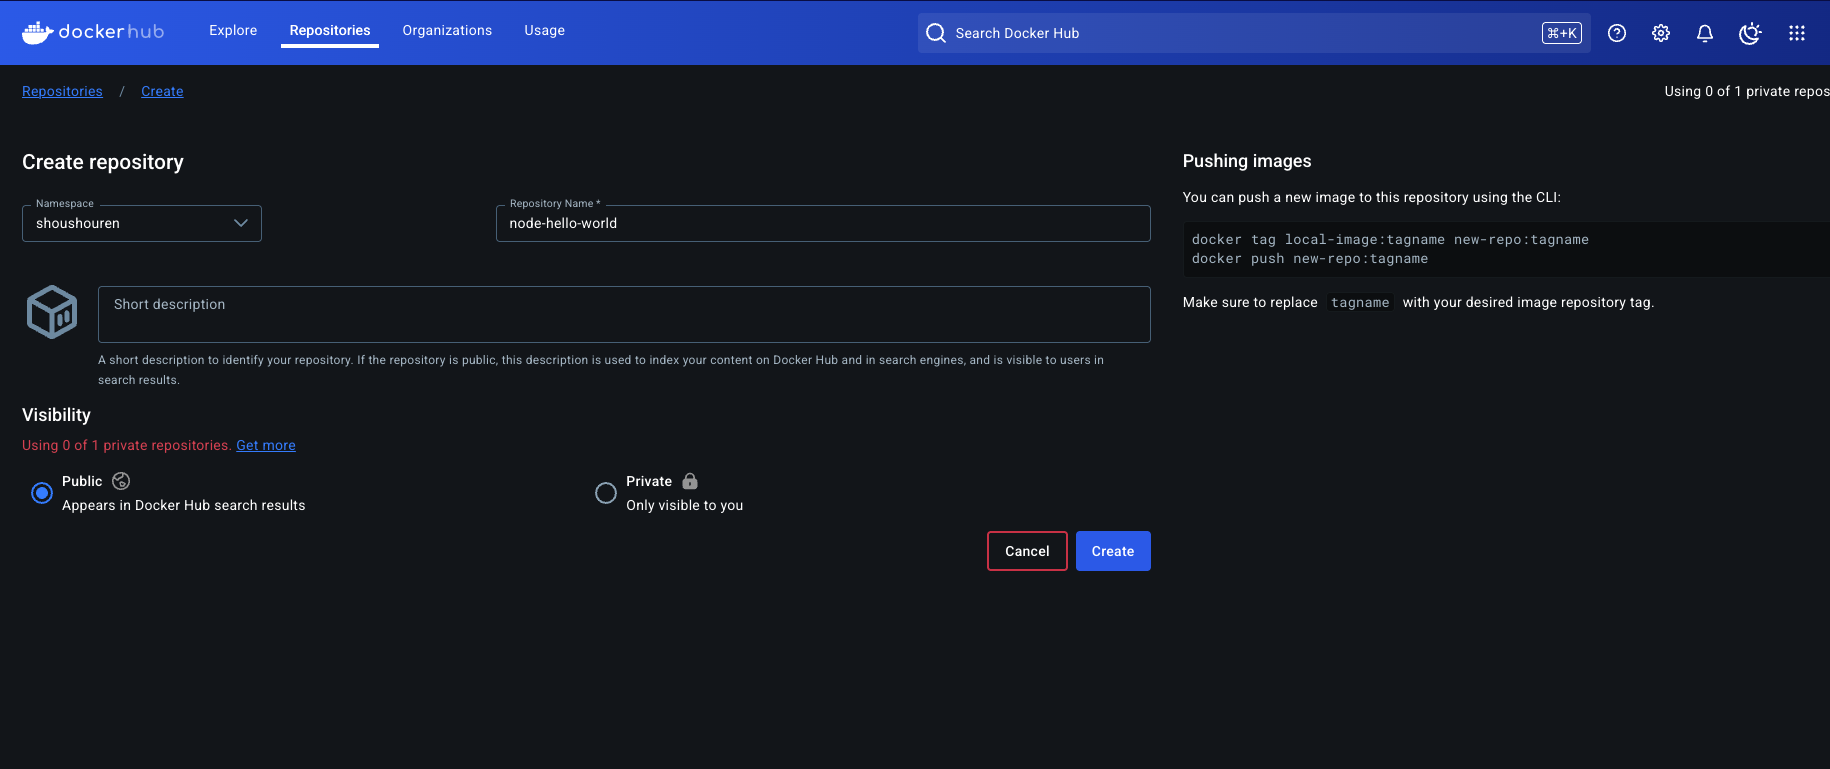
Task: Click the ⌘+K shortcut badge
Action: 1562,33
